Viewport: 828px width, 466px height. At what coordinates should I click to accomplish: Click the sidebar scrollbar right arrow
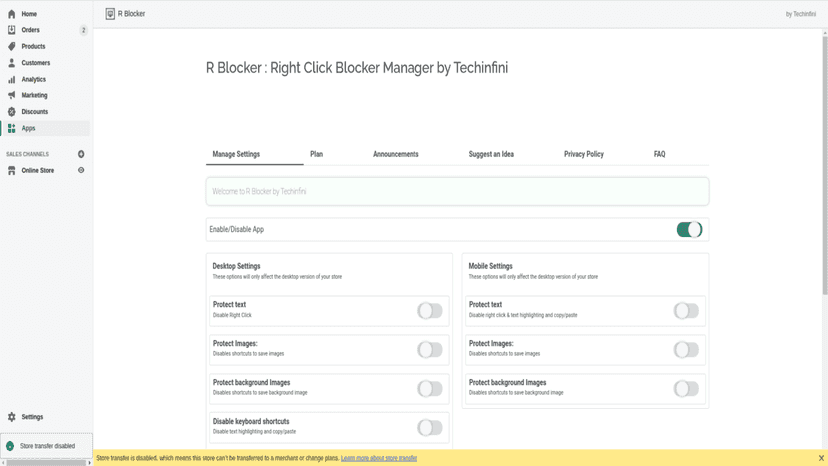(89, 463)
